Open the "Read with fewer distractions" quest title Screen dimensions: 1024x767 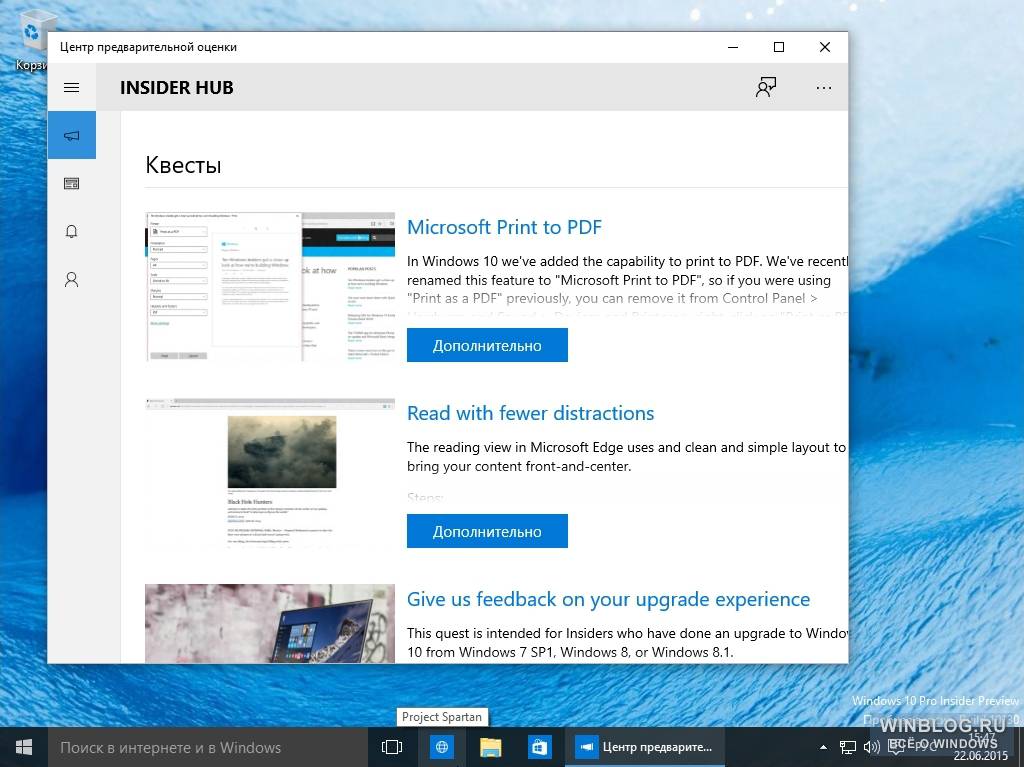(530, 413)
